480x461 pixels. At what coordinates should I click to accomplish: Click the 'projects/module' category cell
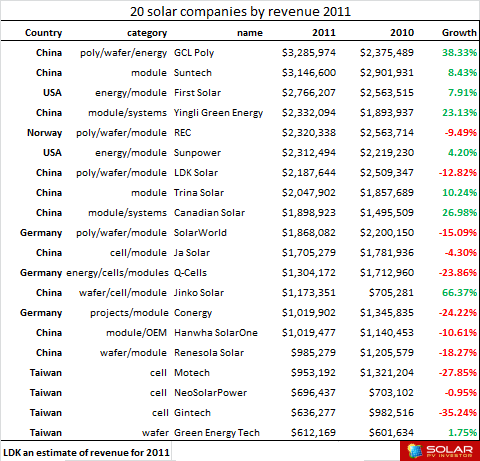click(129, 313)
